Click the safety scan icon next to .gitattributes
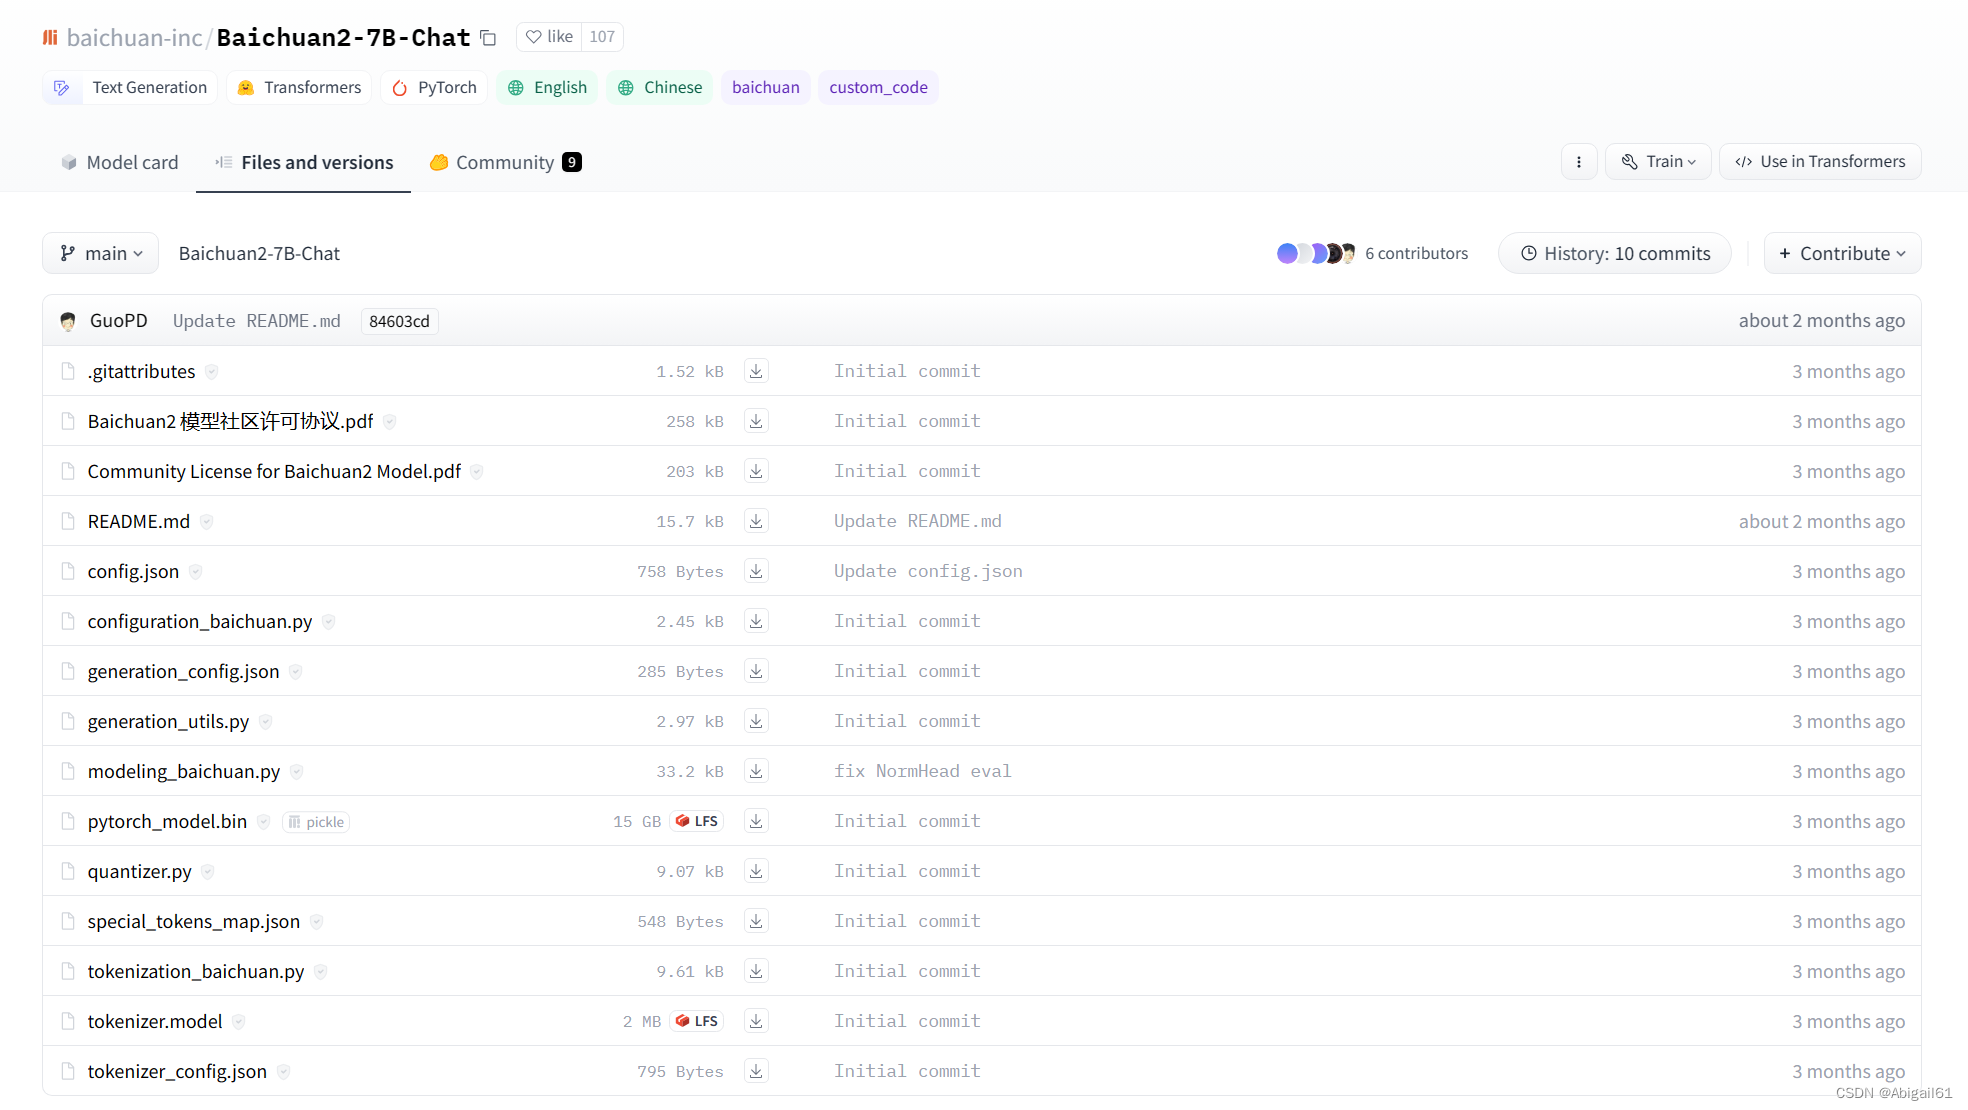This screenshot has width=1968, height=1110. click(x=212, y=372)
